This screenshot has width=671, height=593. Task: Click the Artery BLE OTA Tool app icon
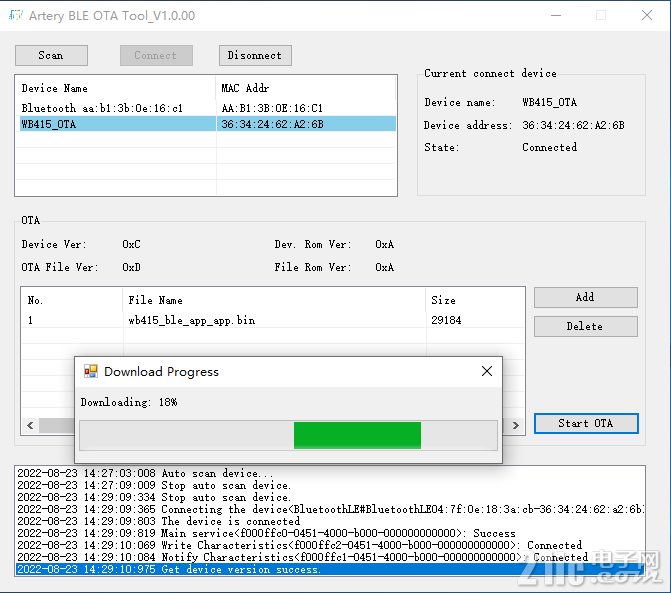click(16, 15)
